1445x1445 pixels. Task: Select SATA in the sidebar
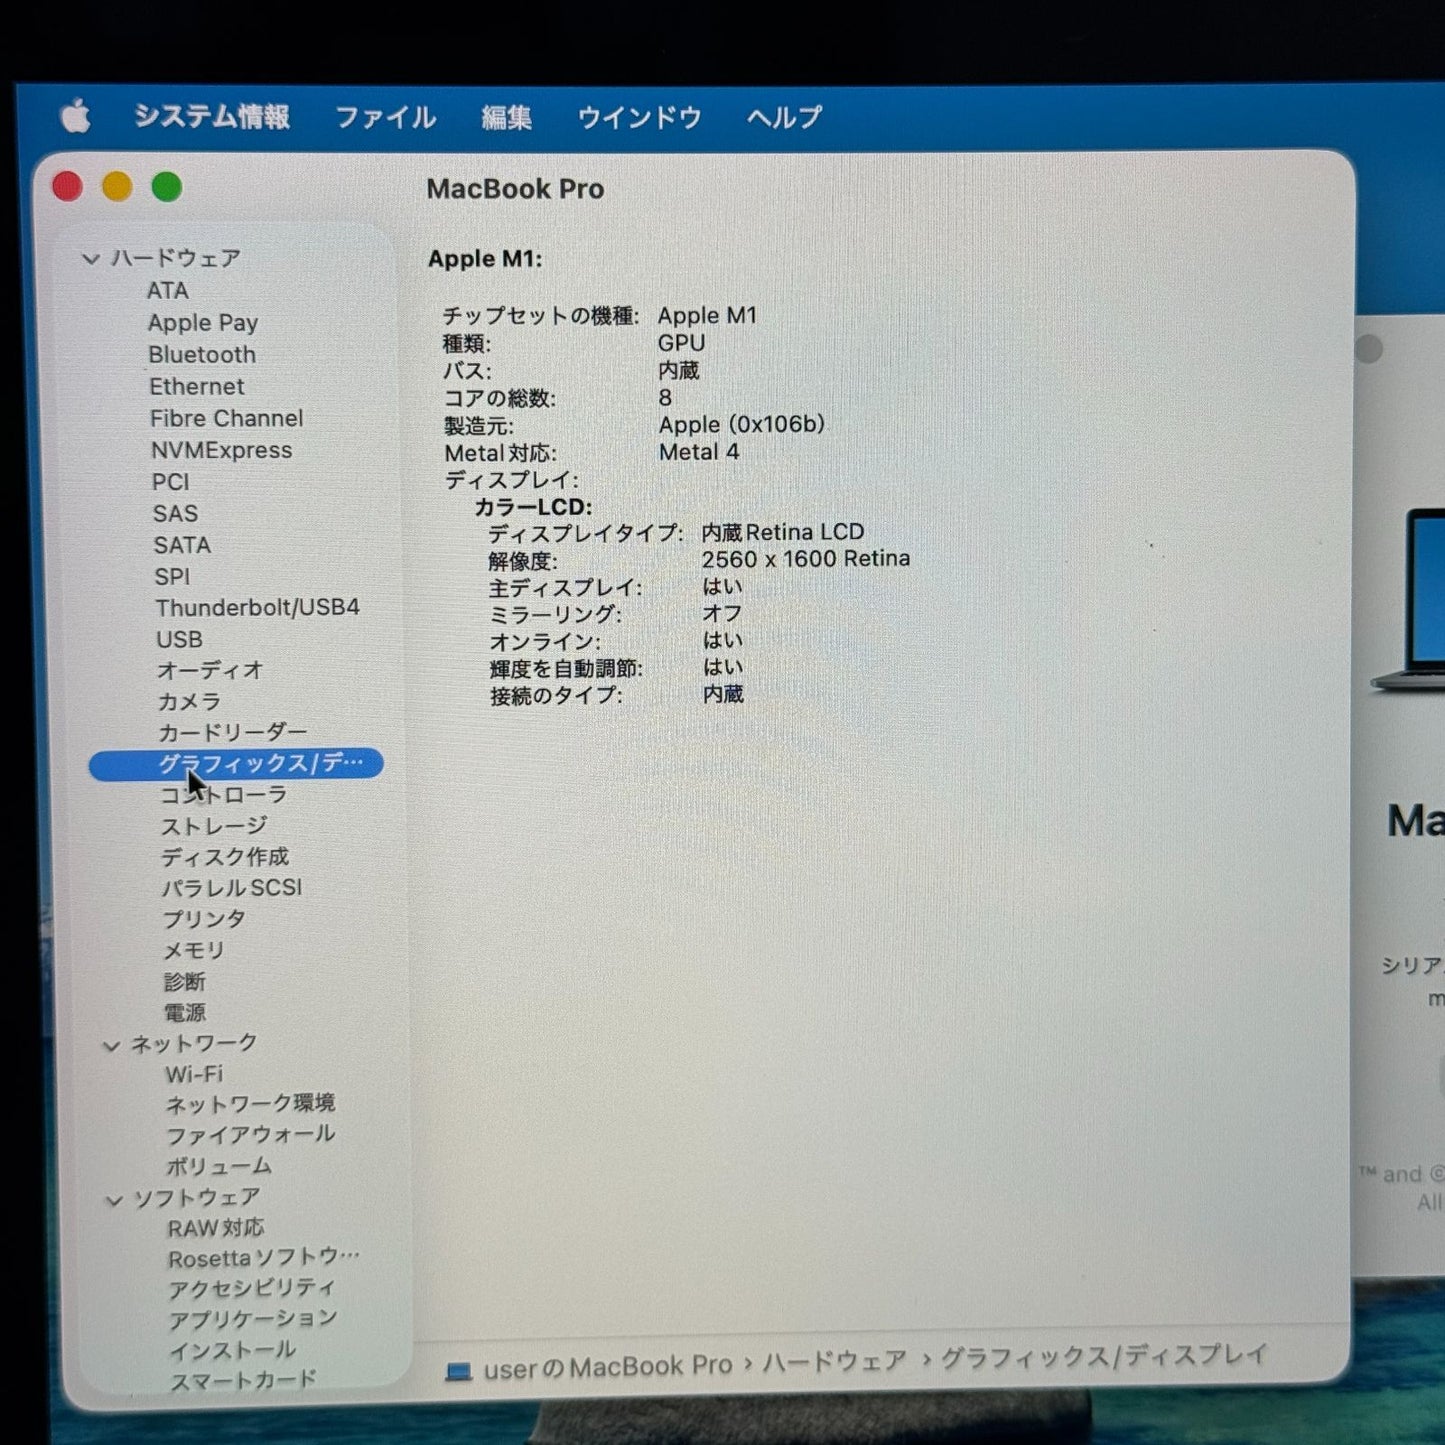(182, 546)
